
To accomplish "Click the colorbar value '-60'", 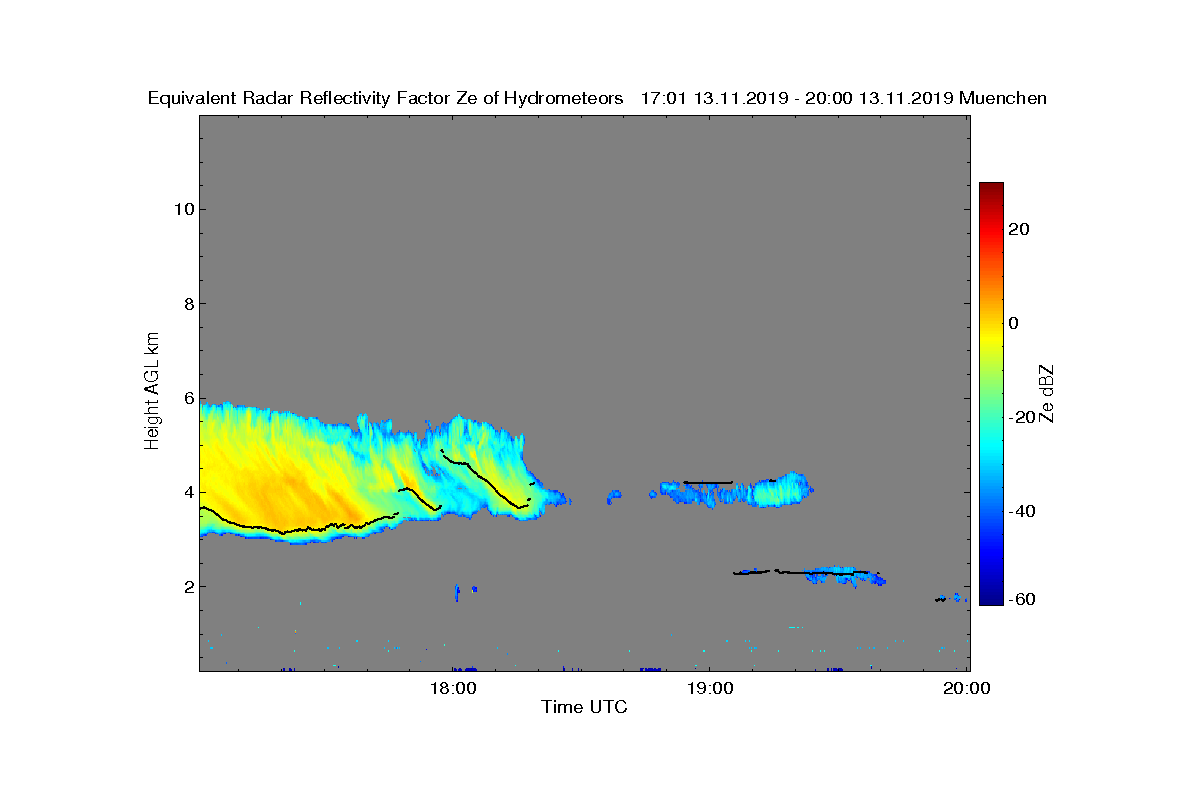I will point(1023,599).
